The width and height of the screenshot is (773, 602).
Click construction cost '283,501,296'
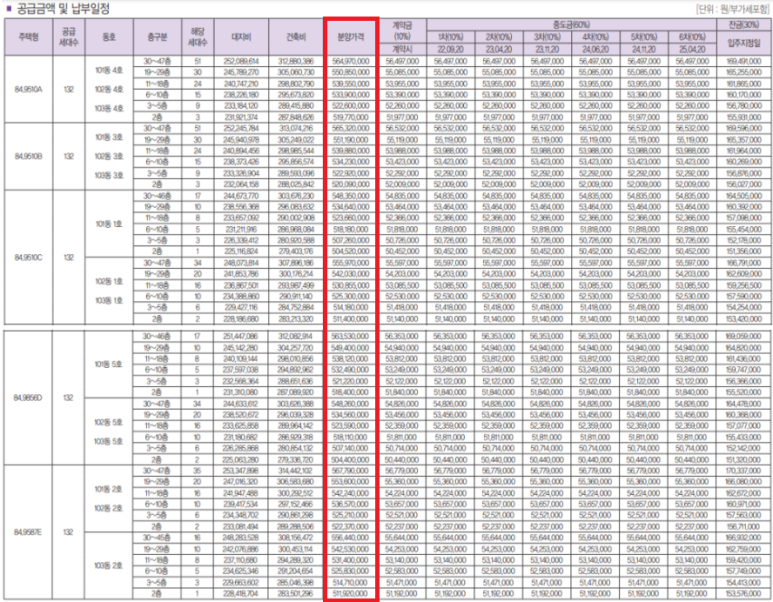tap(295, 594)
